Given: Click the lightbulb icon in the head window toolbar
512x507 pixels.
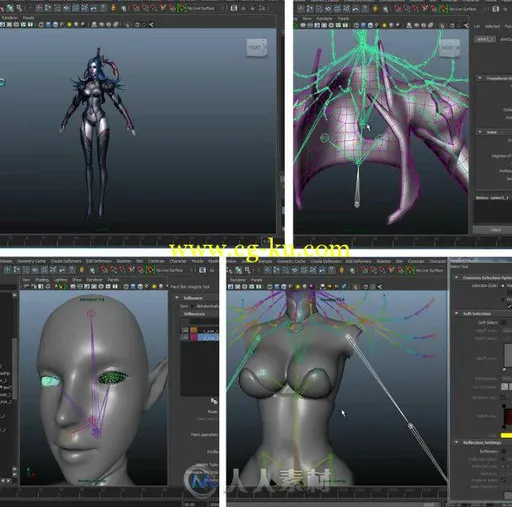Looking at the screenshot, I should pyautogui.click(x=82, y=270).
